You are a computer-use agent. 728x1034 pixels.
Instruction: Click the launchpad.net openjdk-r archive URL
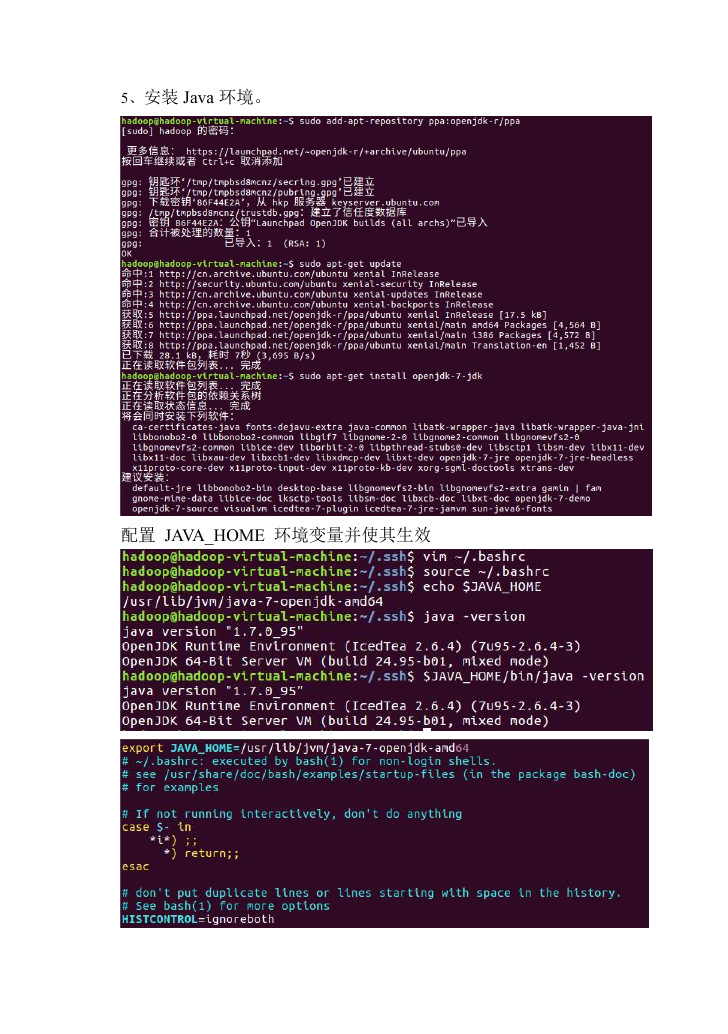coord(326,152)
